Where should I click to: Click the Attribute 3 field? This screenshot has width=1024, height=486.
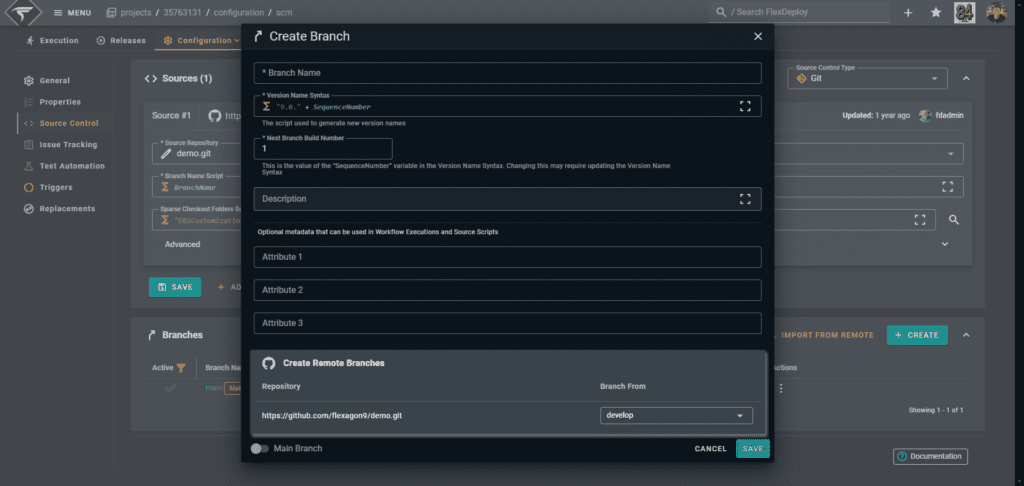507,323
